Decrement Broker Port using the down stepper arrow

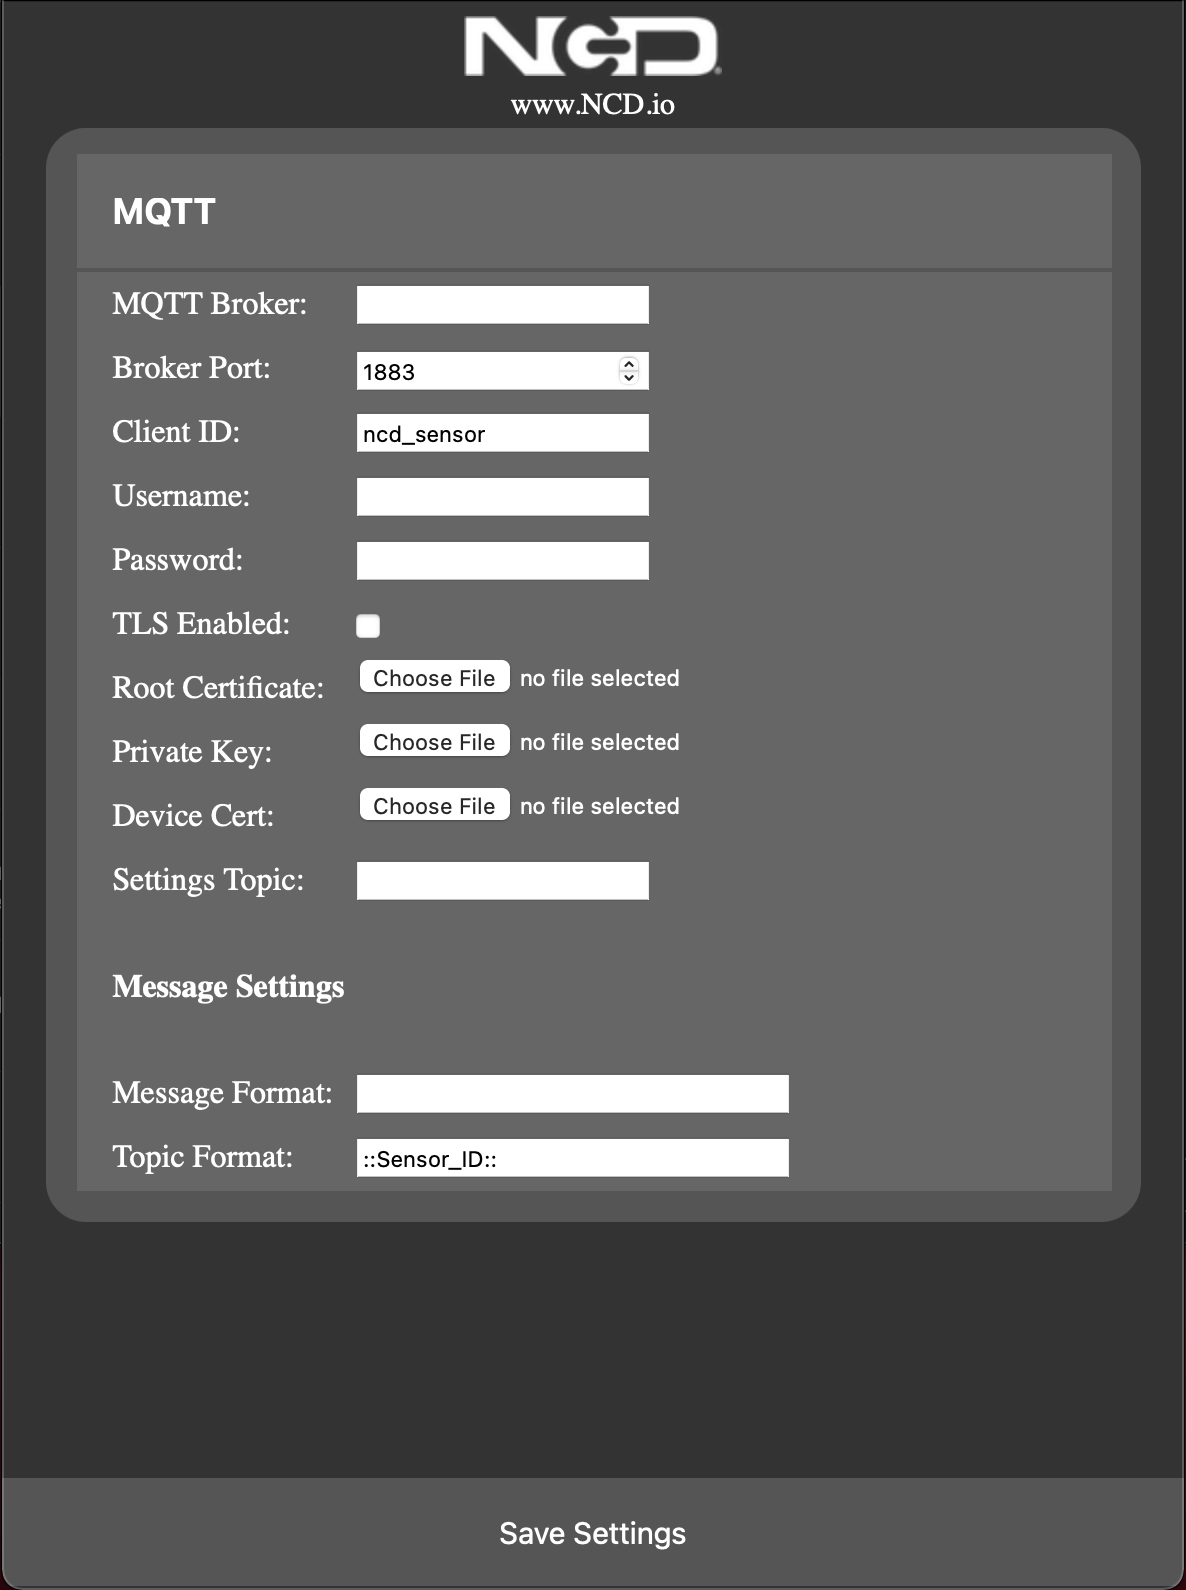click(630, 377)
